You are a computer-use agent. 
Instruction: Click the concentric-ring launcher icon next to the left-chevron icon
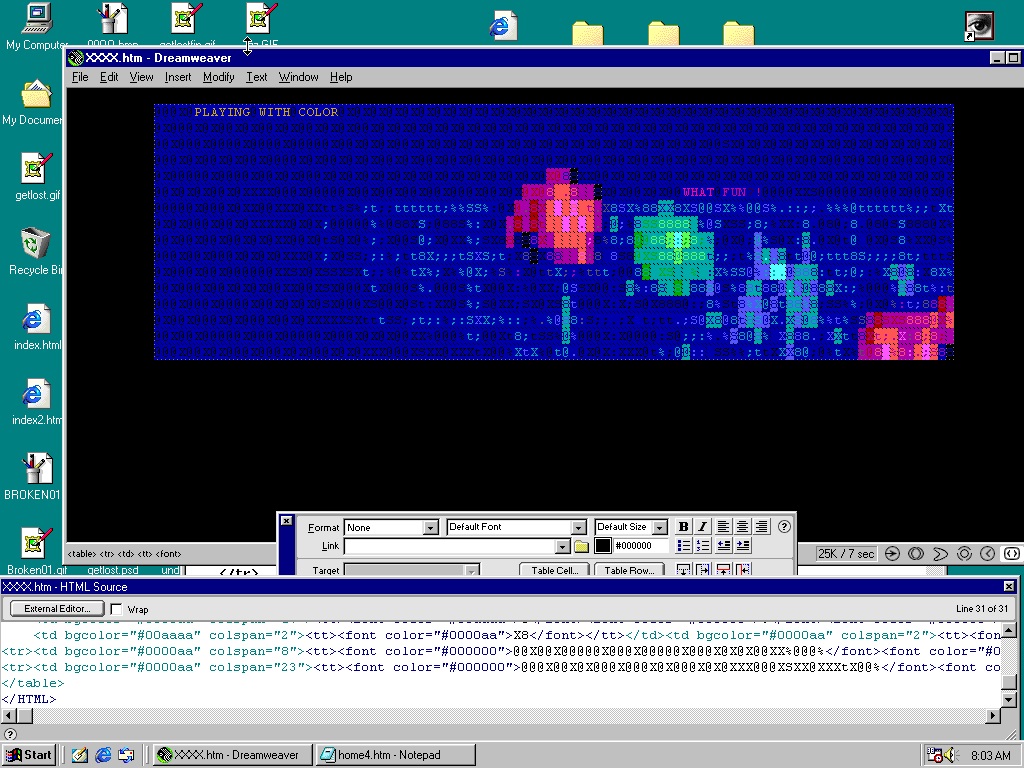click(964, 554)
